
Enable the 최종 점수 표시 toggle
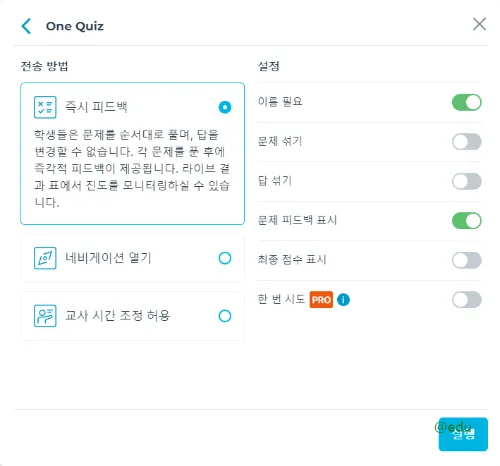click(467, 260)
